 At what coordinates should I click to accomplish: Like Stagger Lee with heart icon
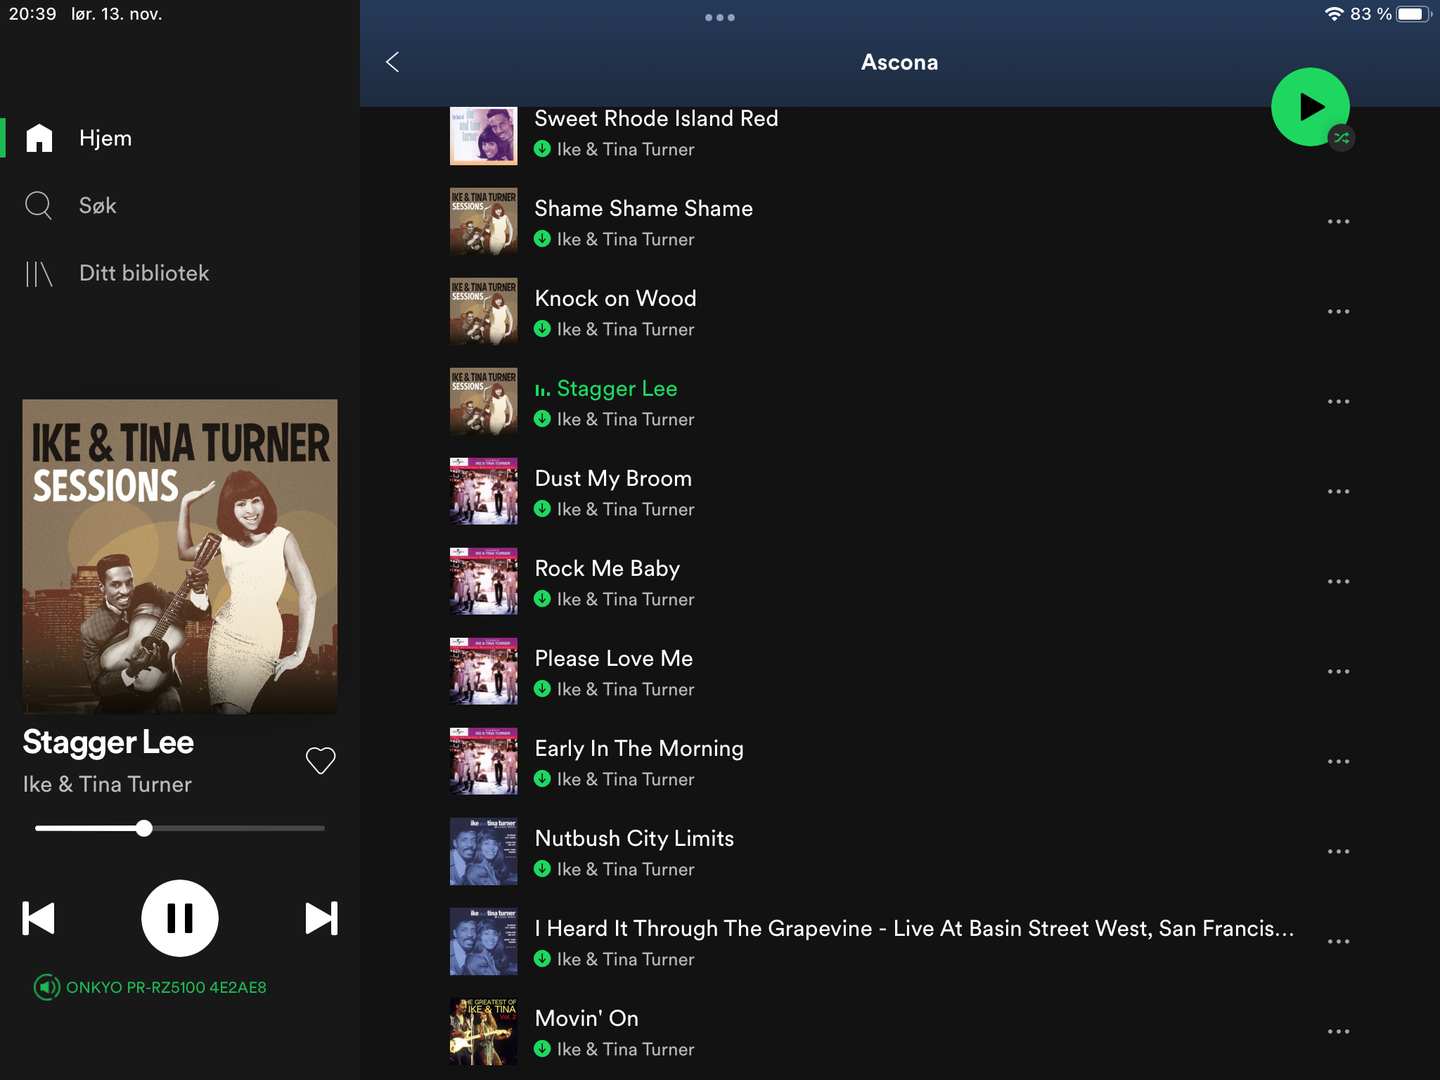coord(320,761)
